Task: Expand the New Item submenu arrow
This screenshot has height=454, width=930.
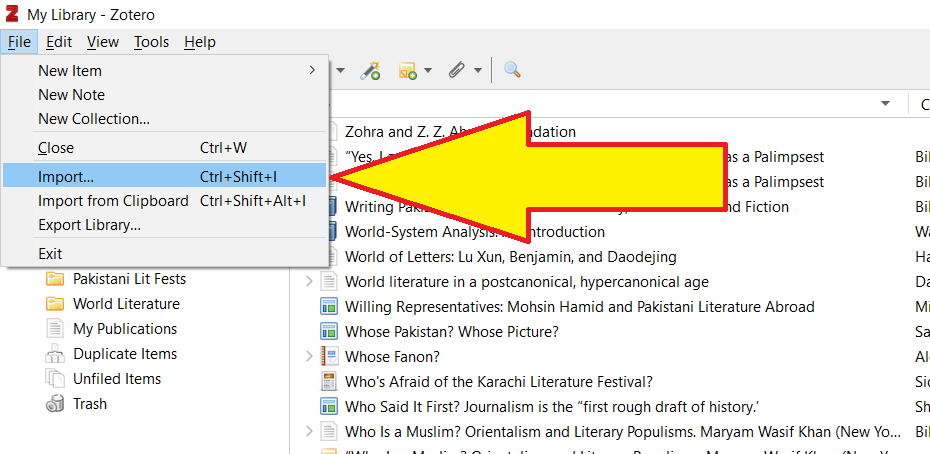Action: point(312,71)
